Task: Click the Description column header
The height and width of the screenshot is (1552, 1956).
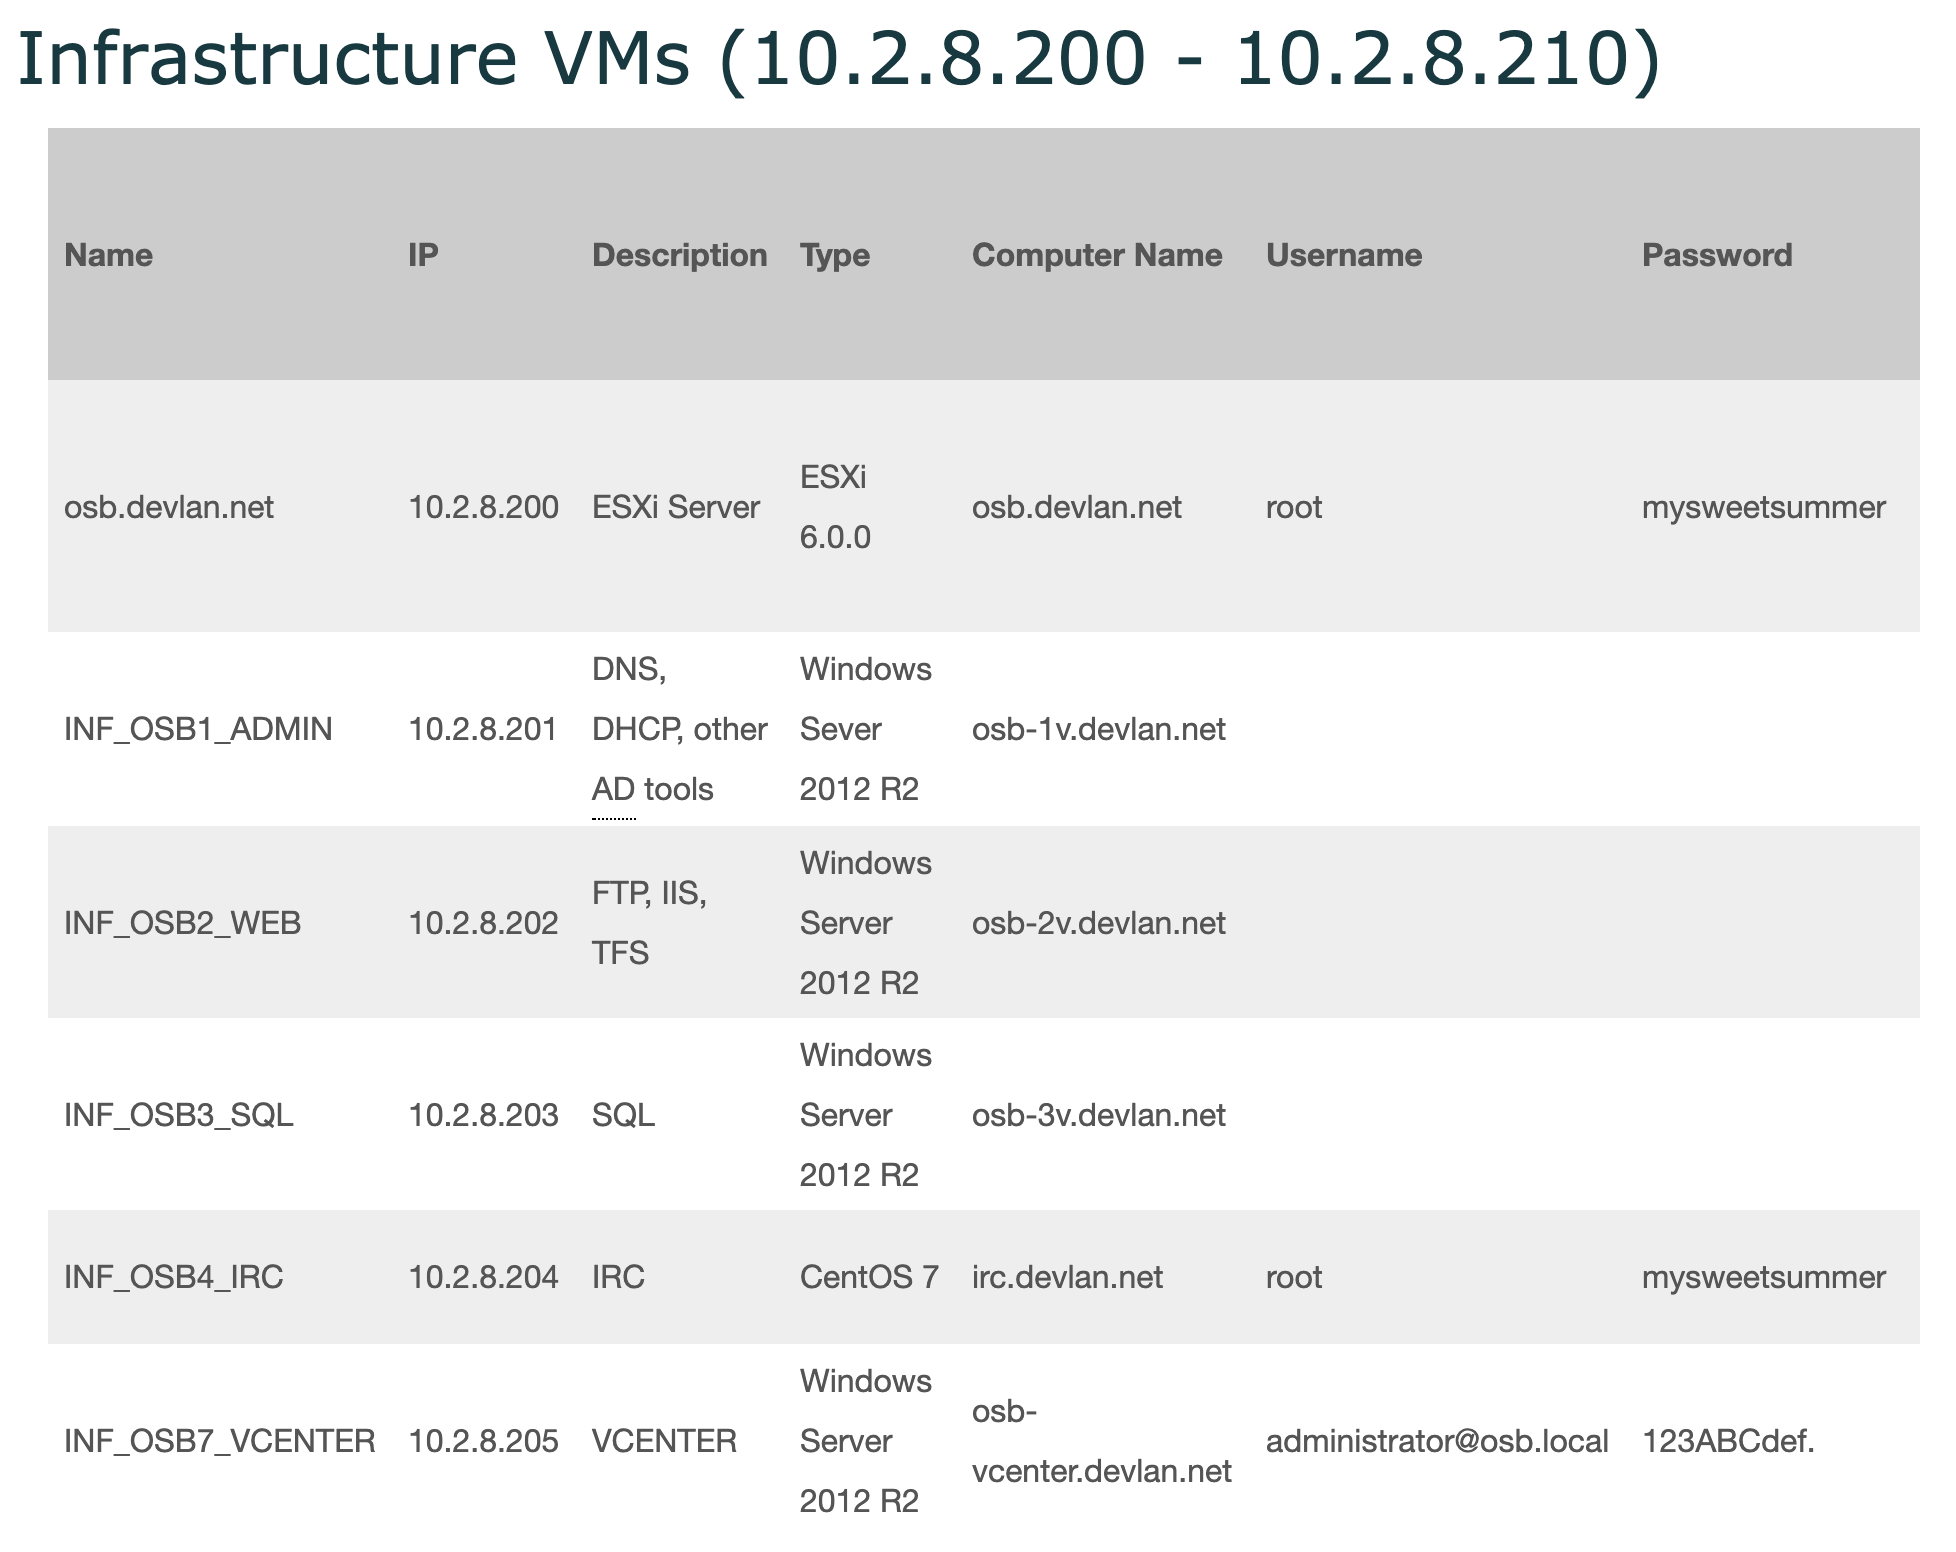Action: (679, 255)
